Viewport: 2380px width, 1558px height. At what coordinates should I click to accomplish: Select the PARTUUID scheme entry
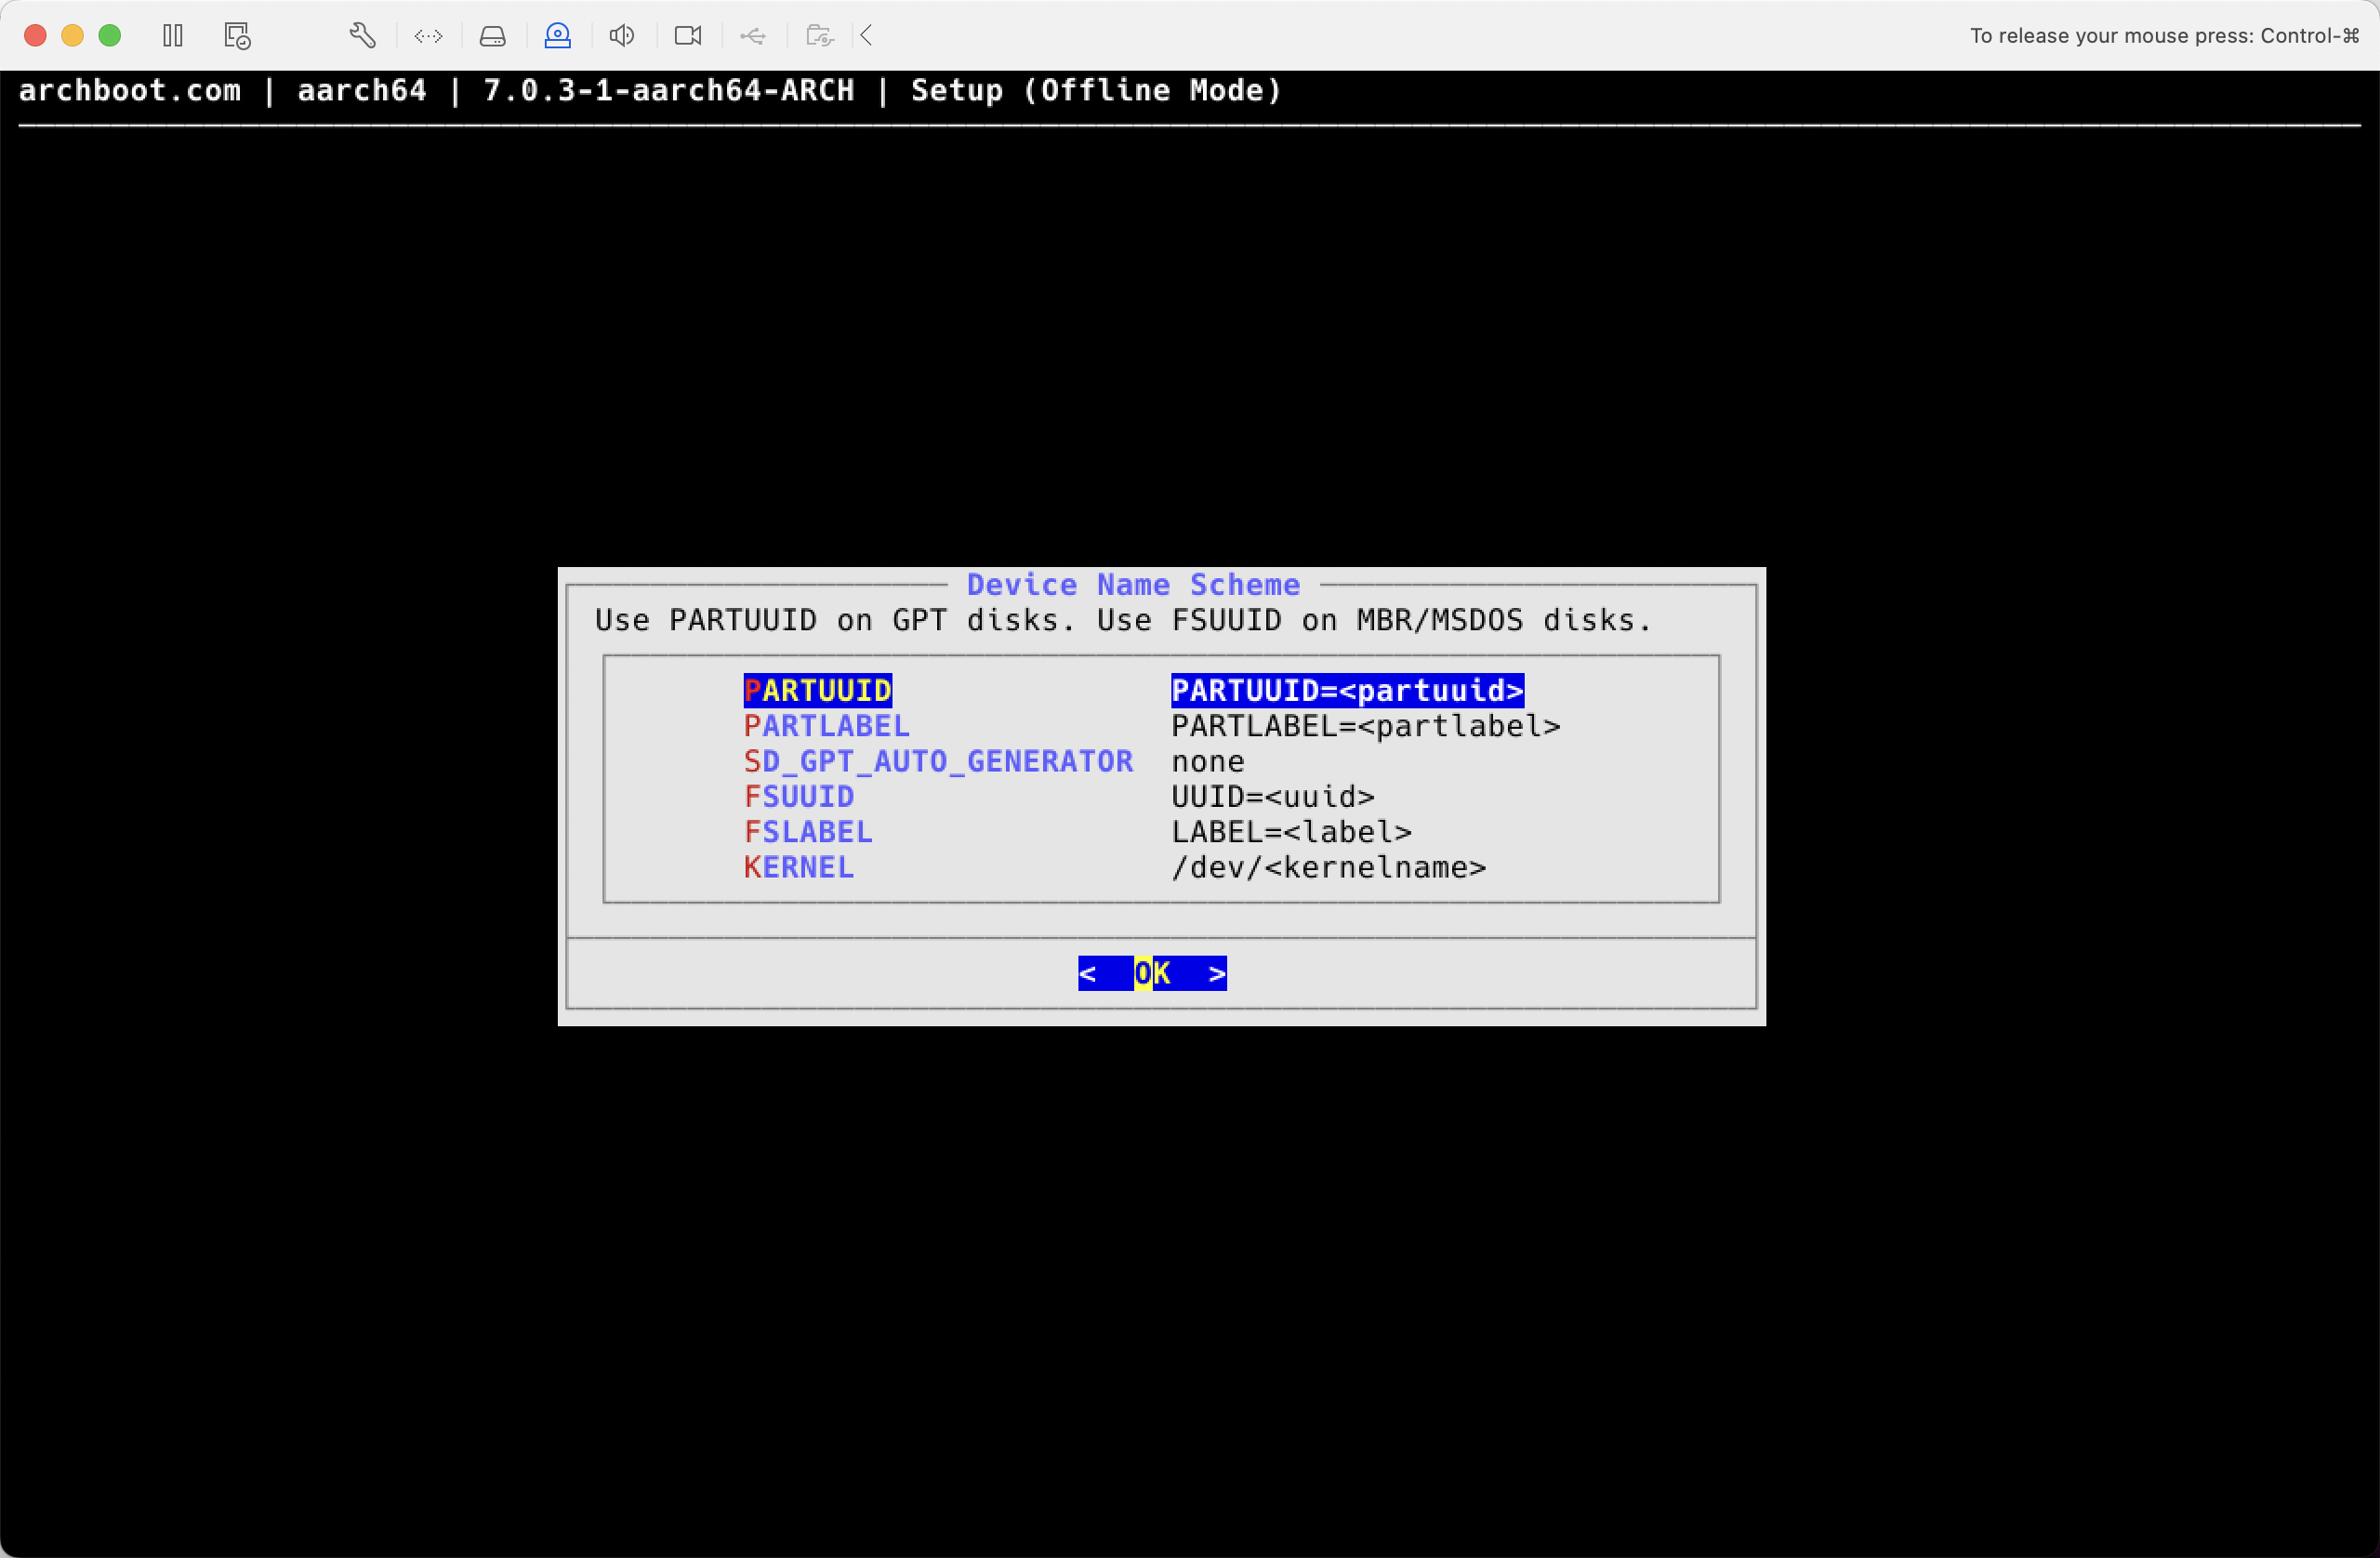[817, 690]
